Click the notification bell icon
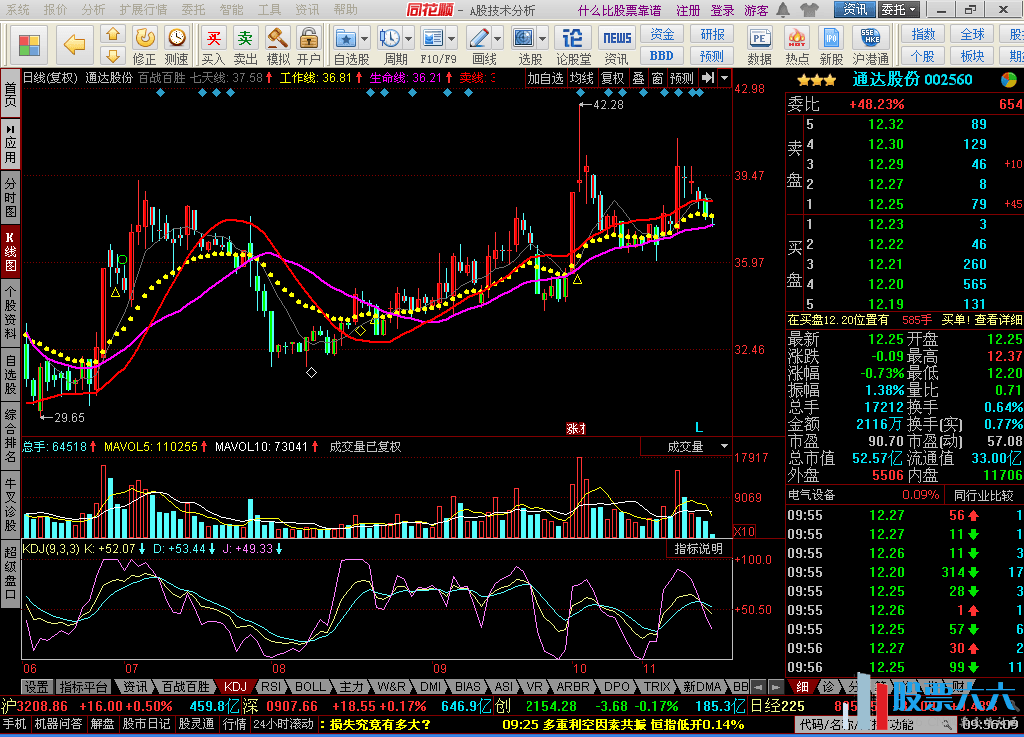This screenshot has height=737, width=1024. pos(783,10)
